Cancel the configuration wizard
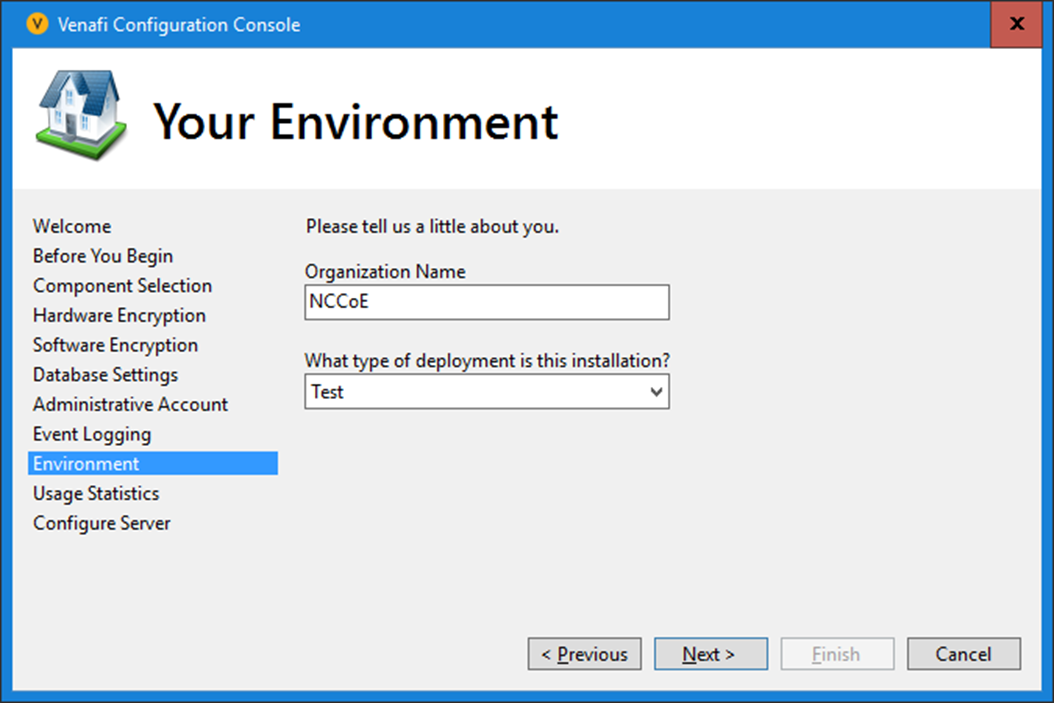Viewport: 1054px width, 703px height. [x=963, y=654]
